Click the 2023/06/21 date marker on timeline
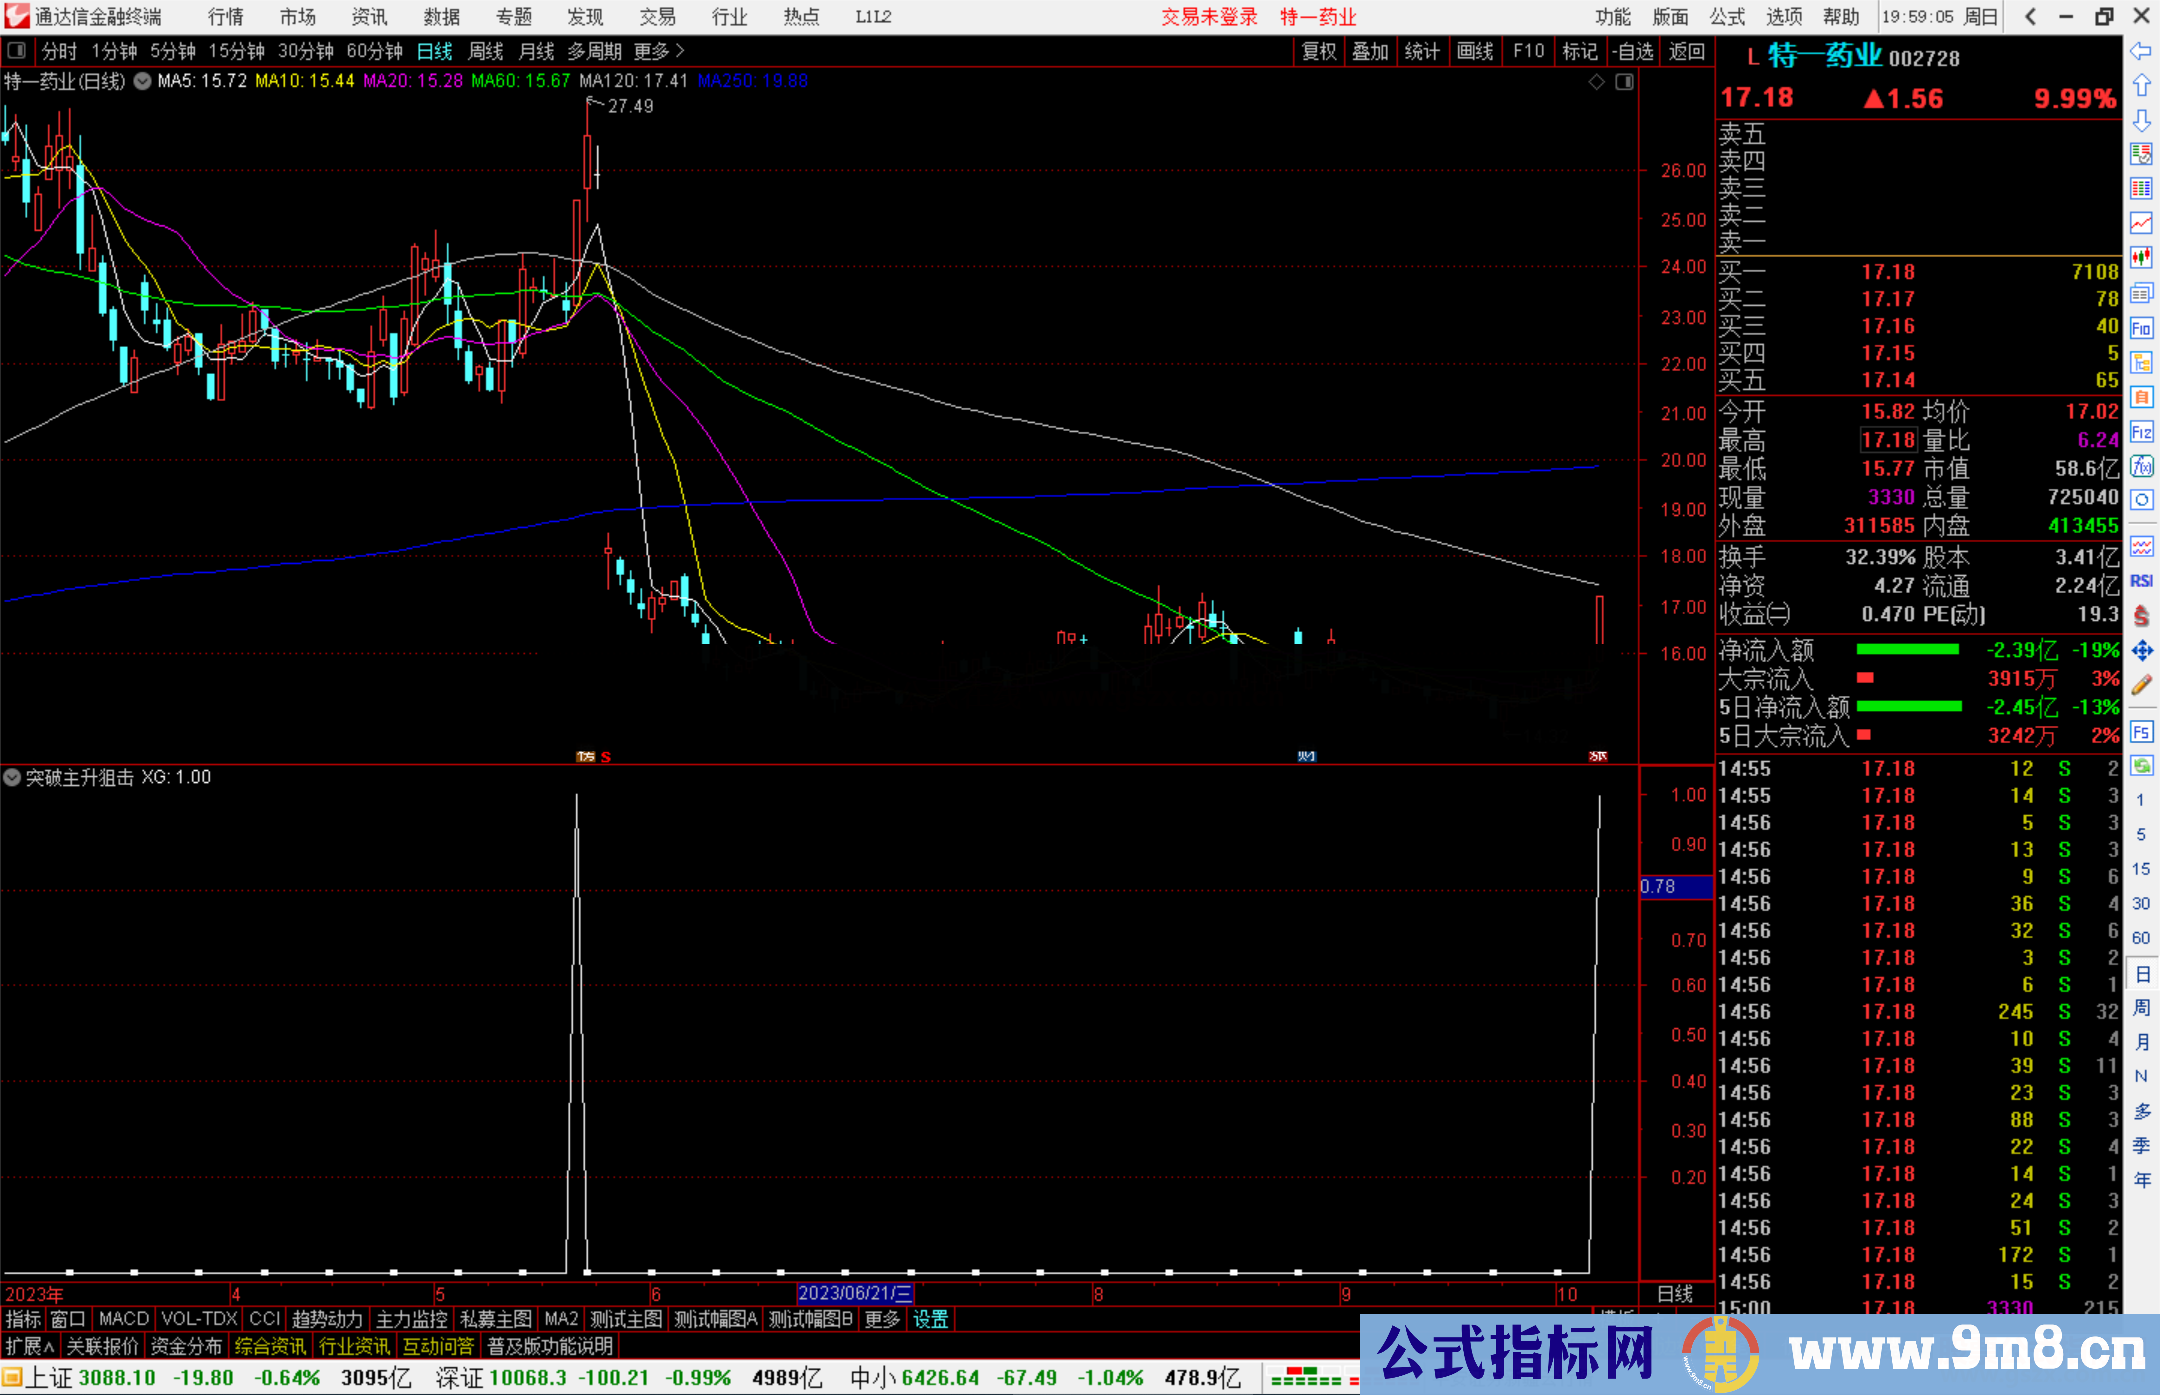 pyautogui.click(x=855, y=1293)
